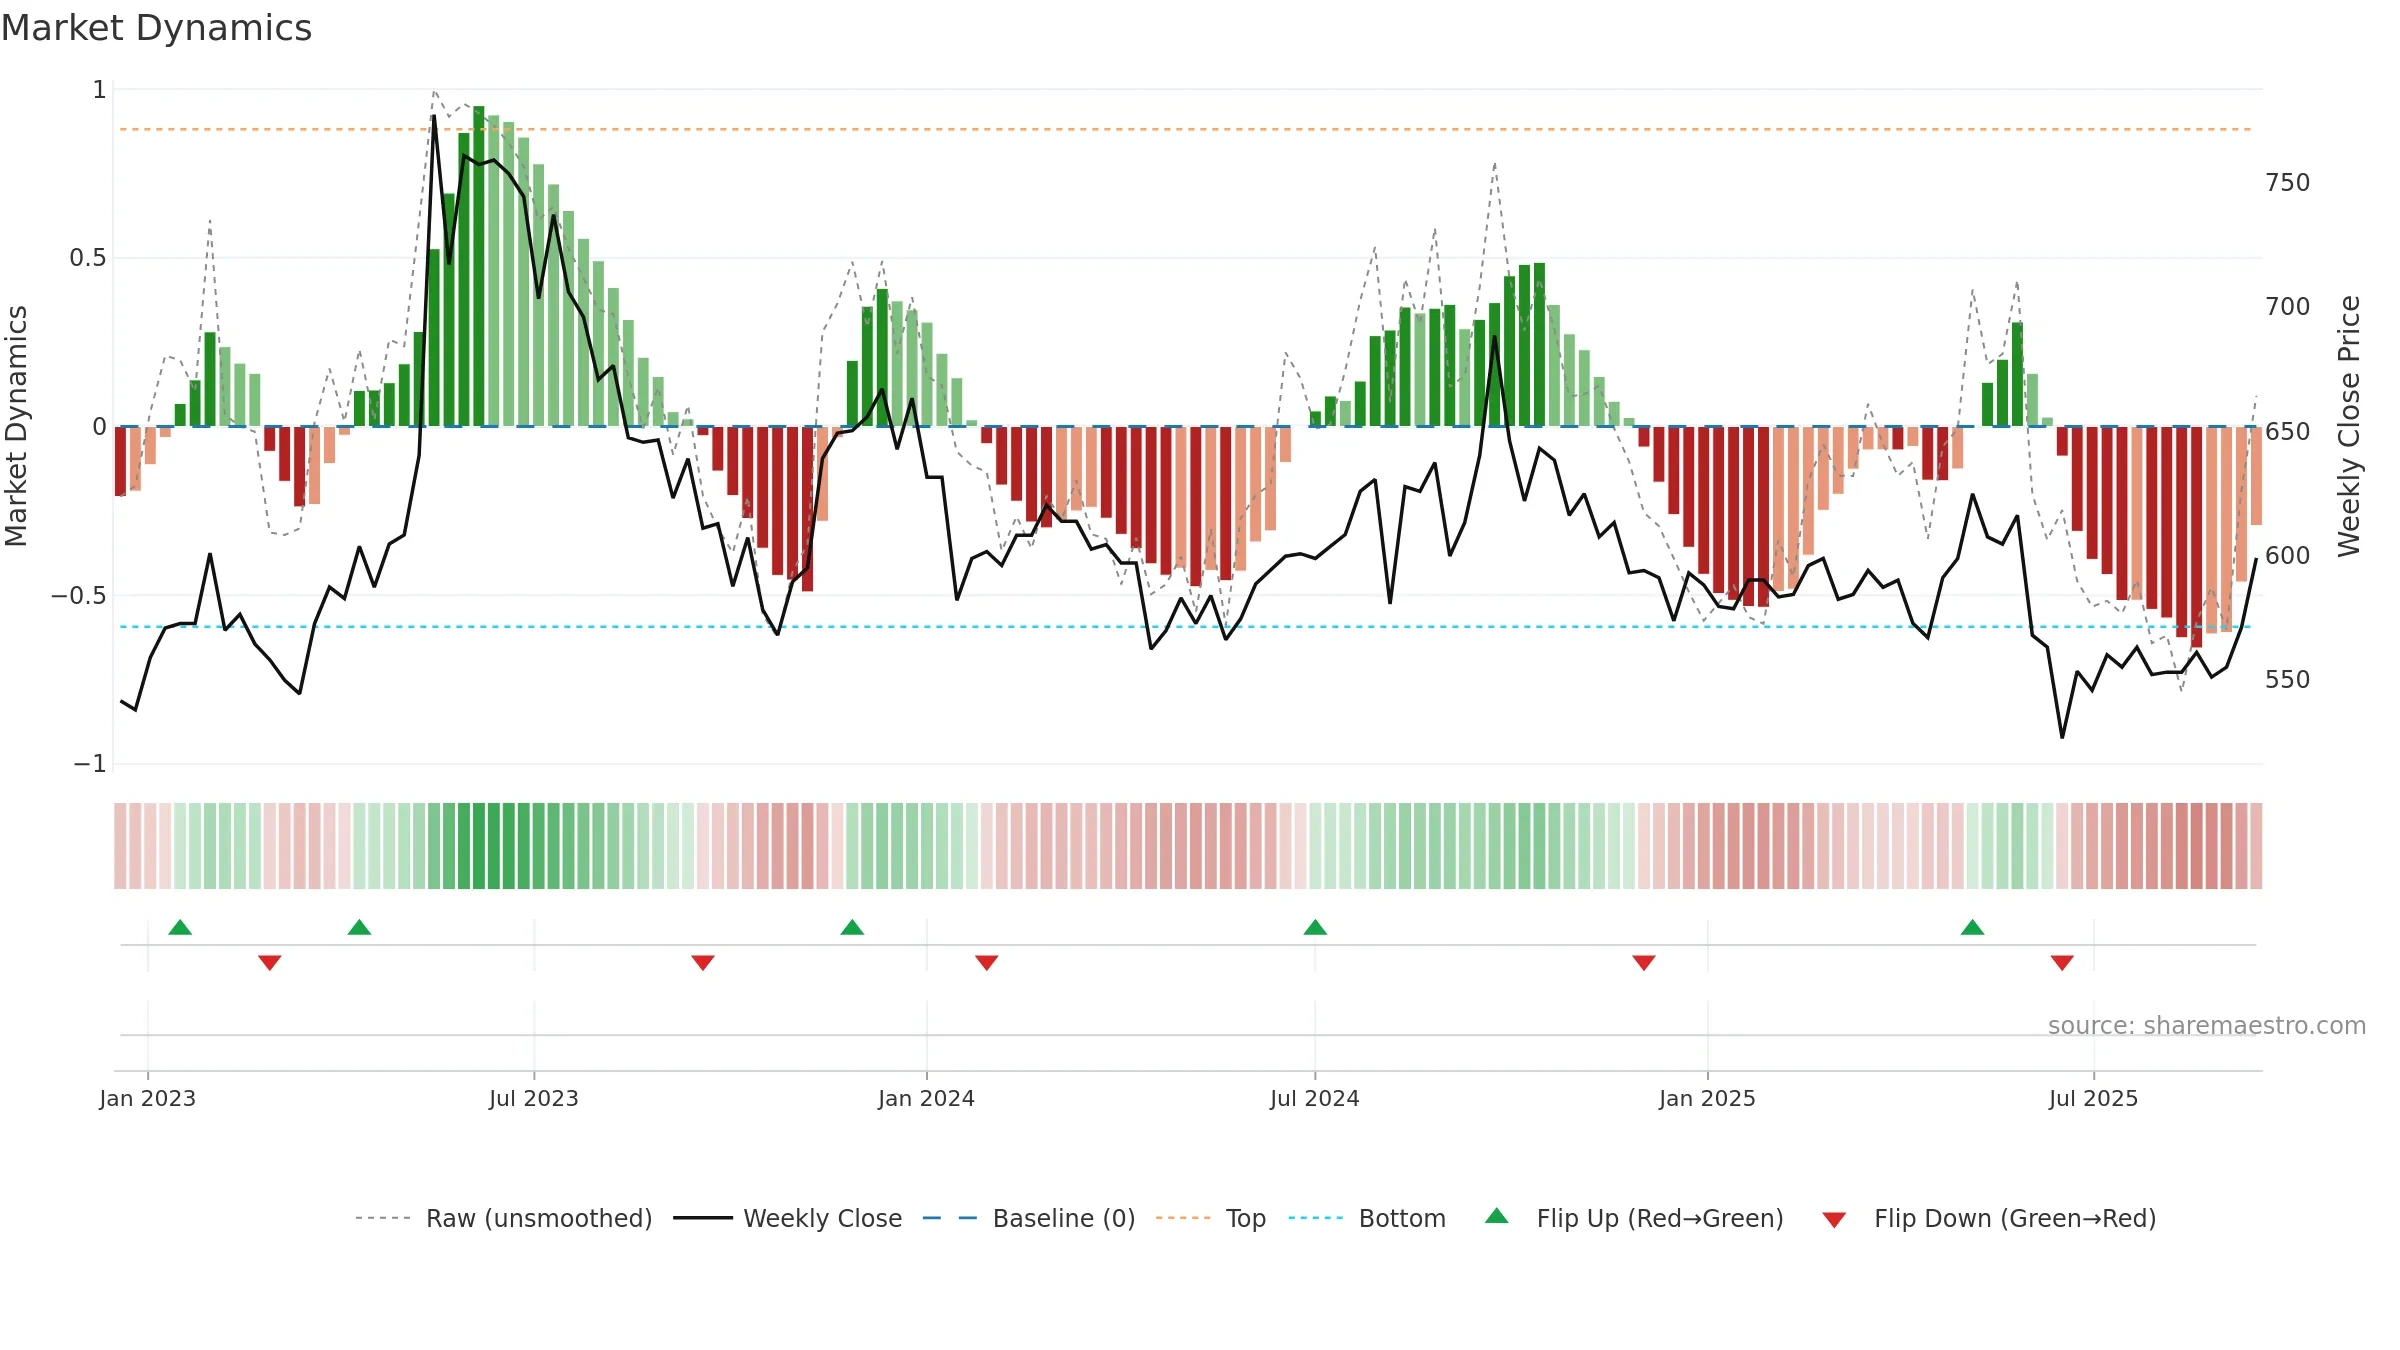Toggle the Top threshold legend entry
This screenshot has height=1350, width=2400.
coord(1210,1218)
